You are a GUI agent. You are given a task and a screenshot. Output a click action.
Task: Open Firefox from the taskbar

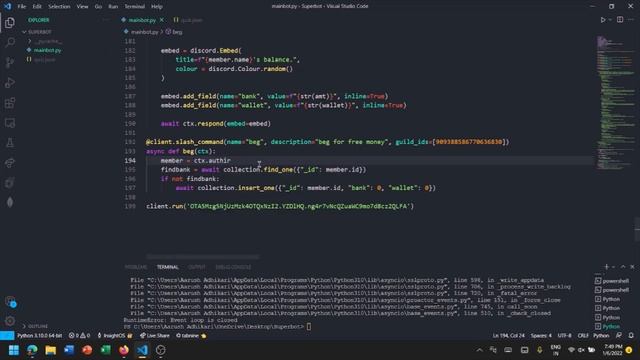(124, 350)
